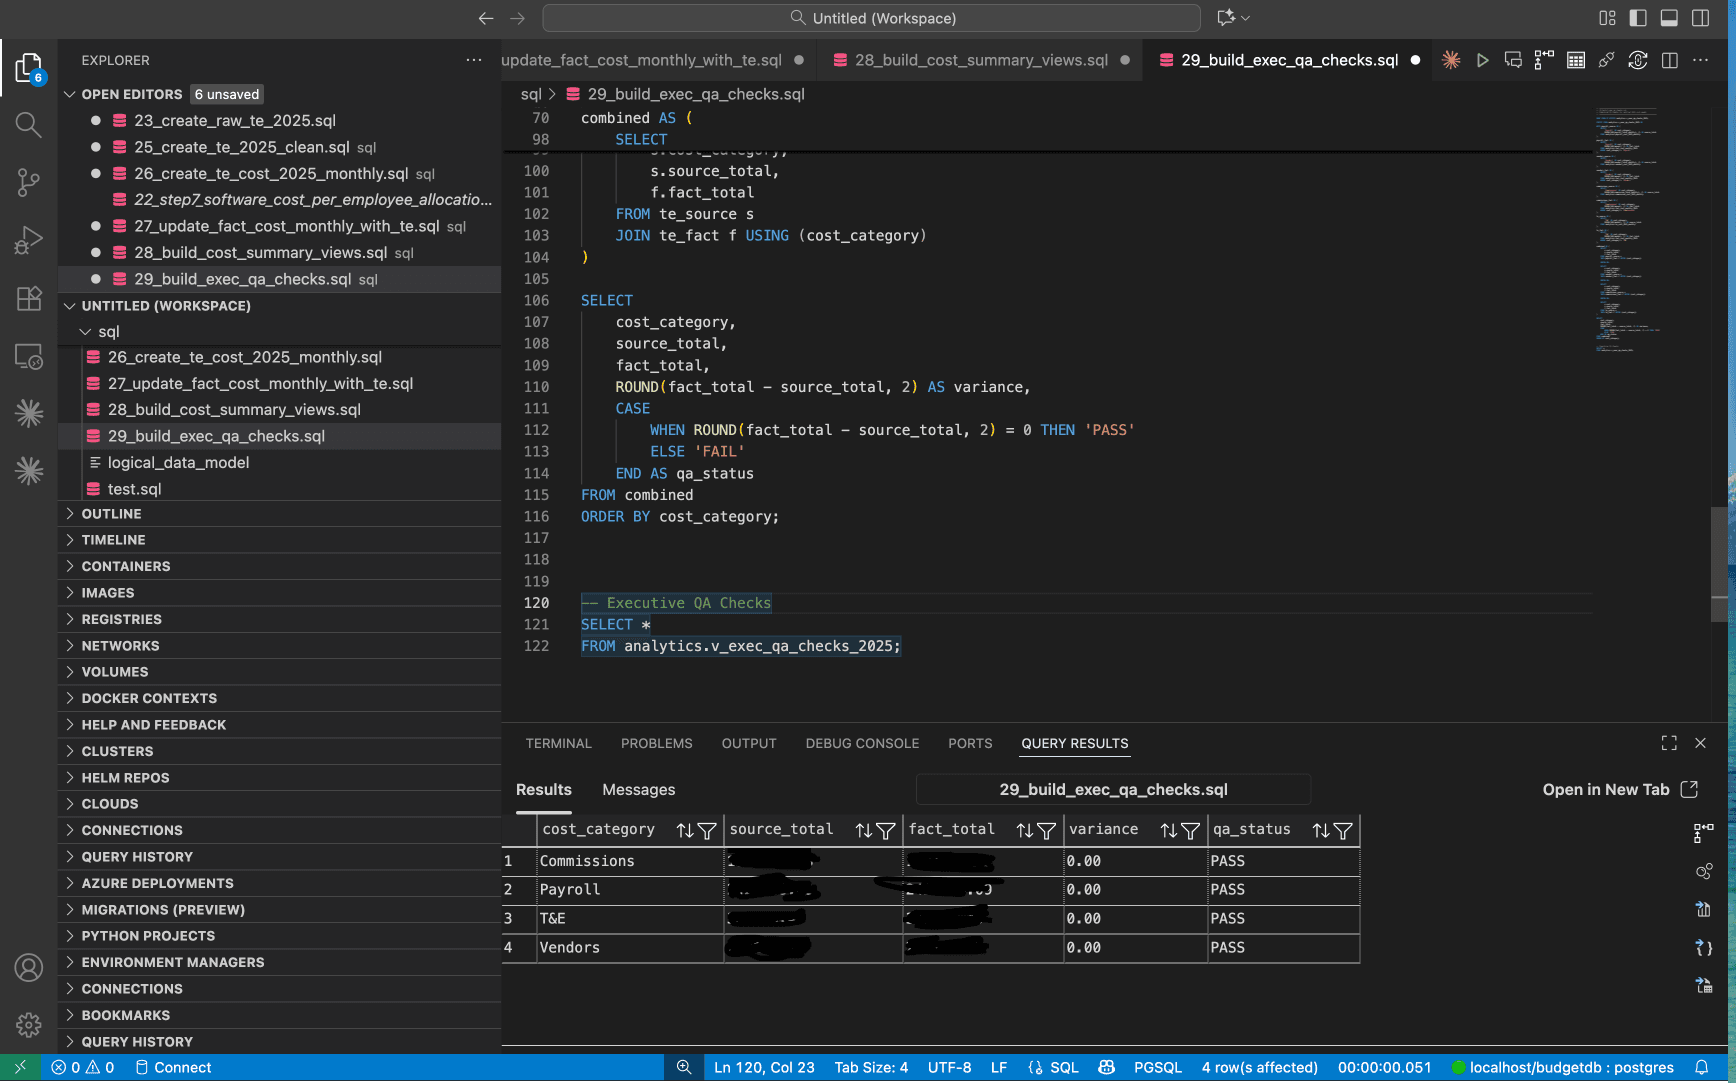Save query results as Excel
Image resolution: width=1736 pixels, height=1083 pixels.
[1704, 910]
